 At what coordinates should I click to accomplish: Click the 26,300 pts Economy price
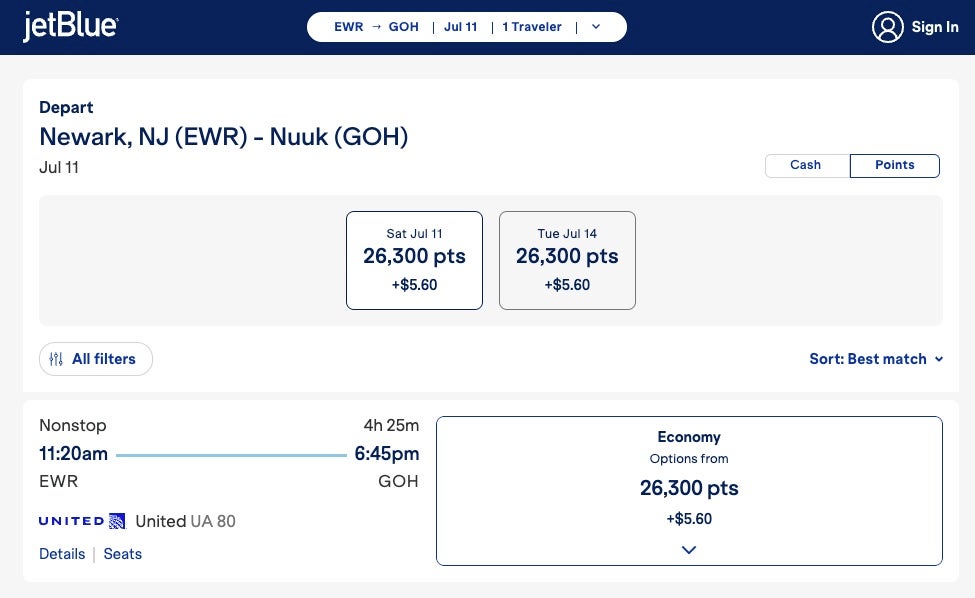coord(688,488)
